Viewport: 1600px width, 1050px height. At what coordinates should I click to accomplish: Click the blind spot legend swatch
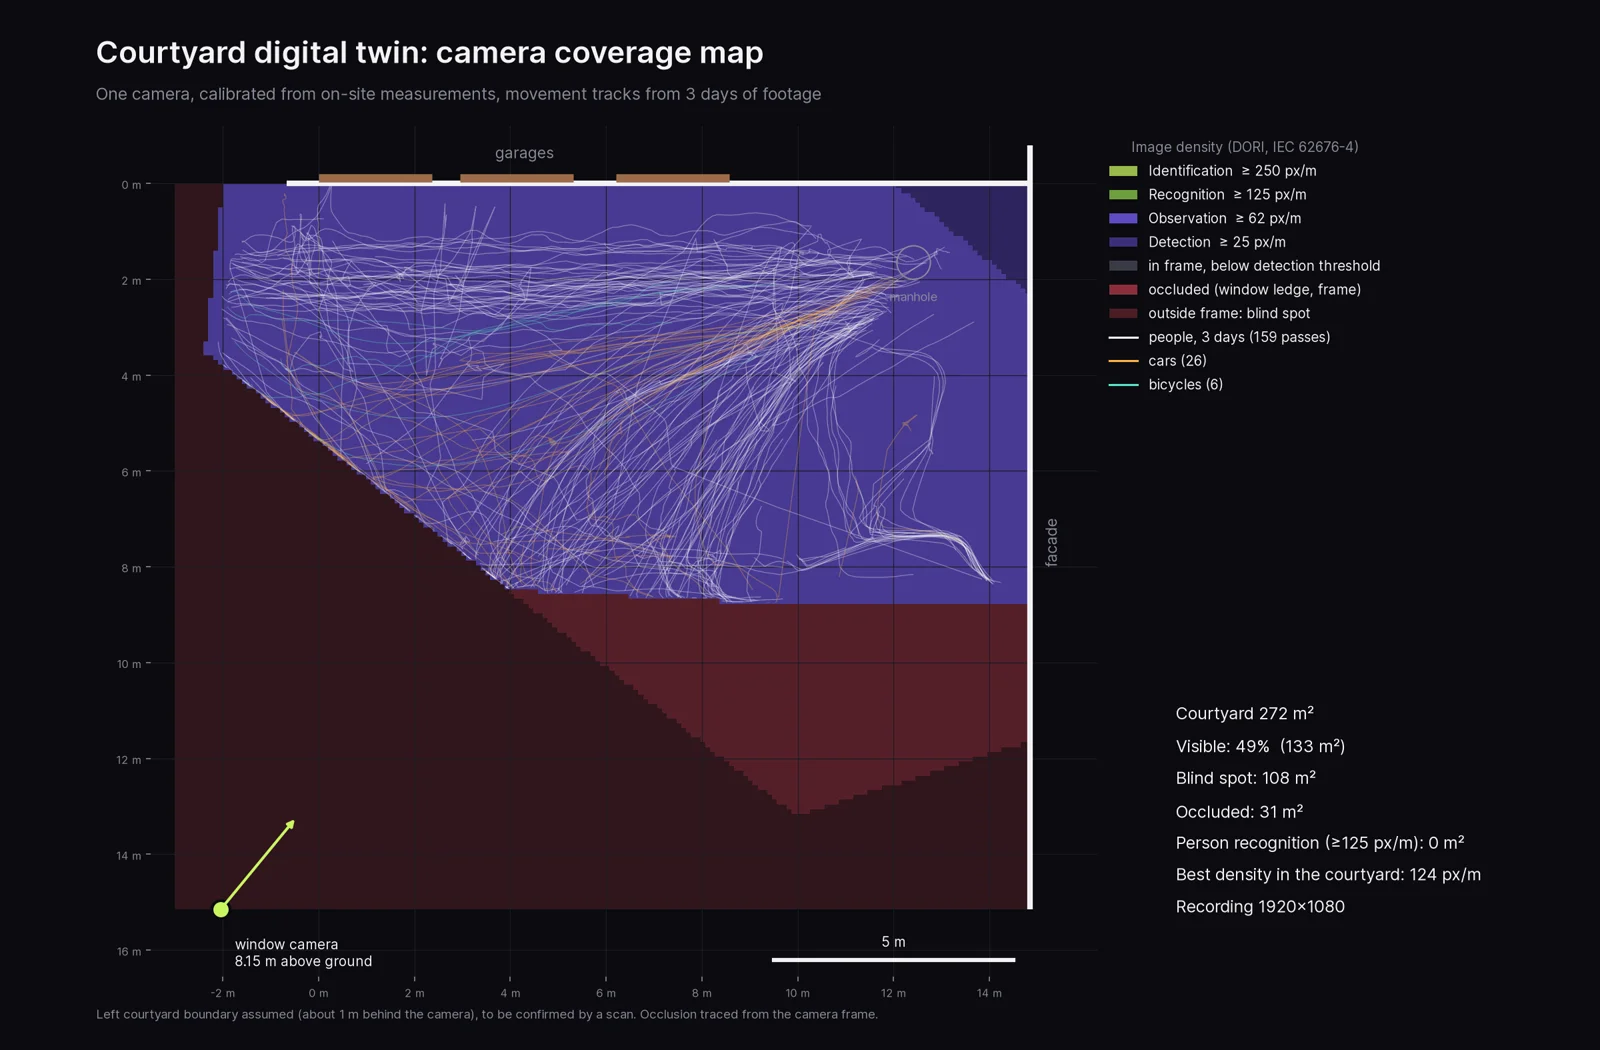1123,313
